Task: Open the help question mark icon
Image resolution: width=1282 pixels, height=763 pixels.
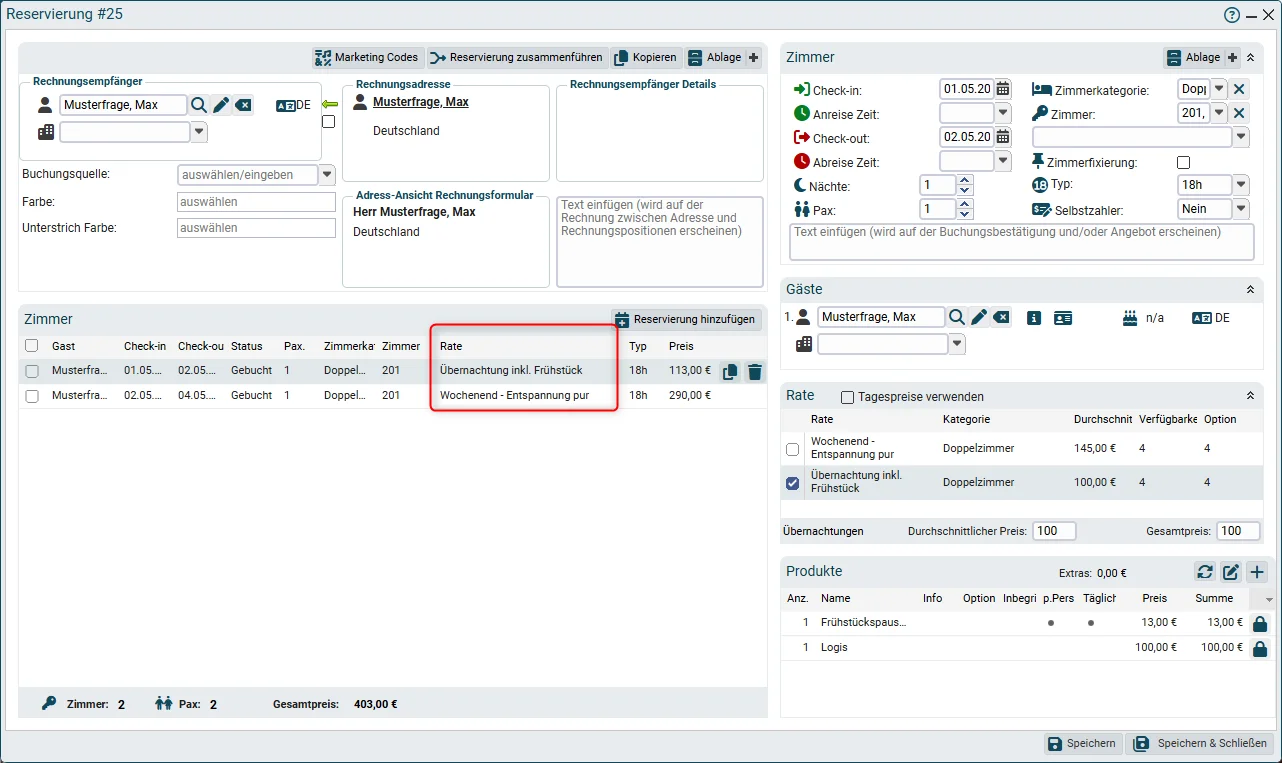Action: tap(1232, 15)
